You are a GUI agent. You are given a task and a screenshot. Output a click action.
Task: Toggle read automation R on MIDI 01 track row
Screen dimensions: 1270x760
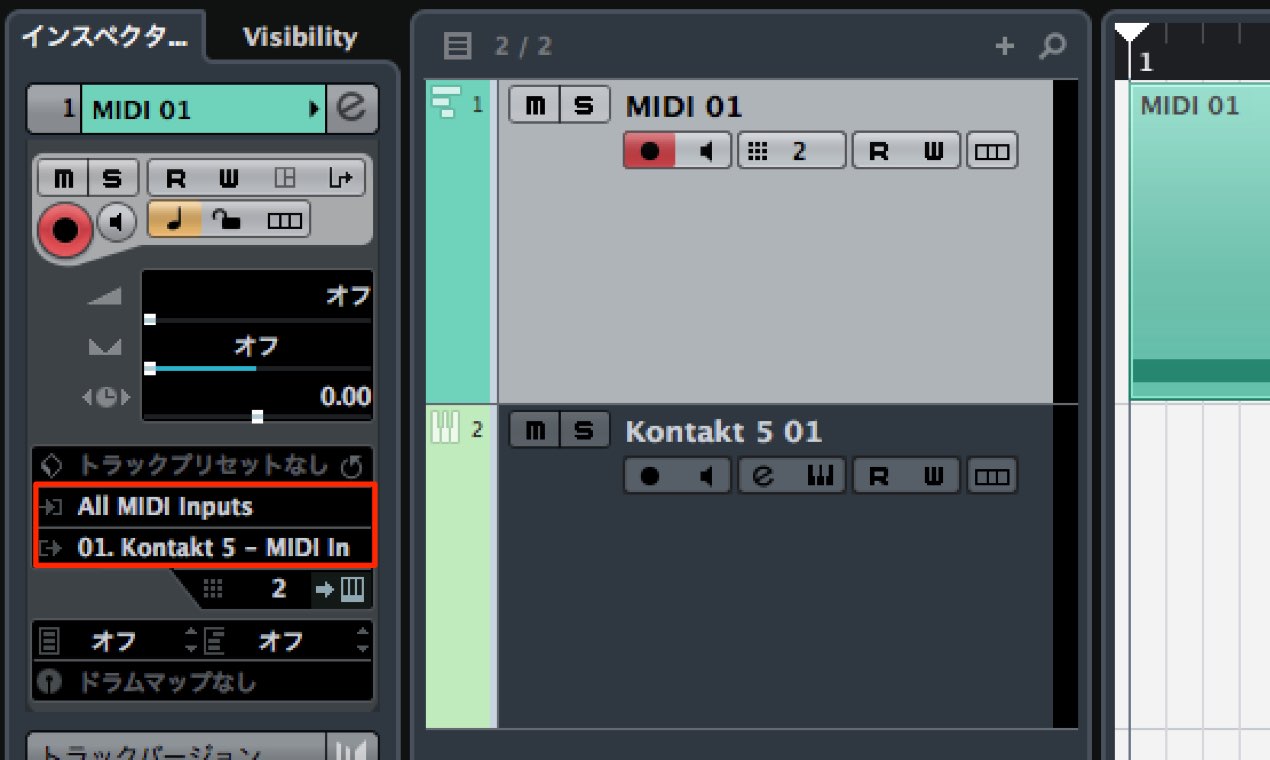pyautogui.click(x=879, y=151)
